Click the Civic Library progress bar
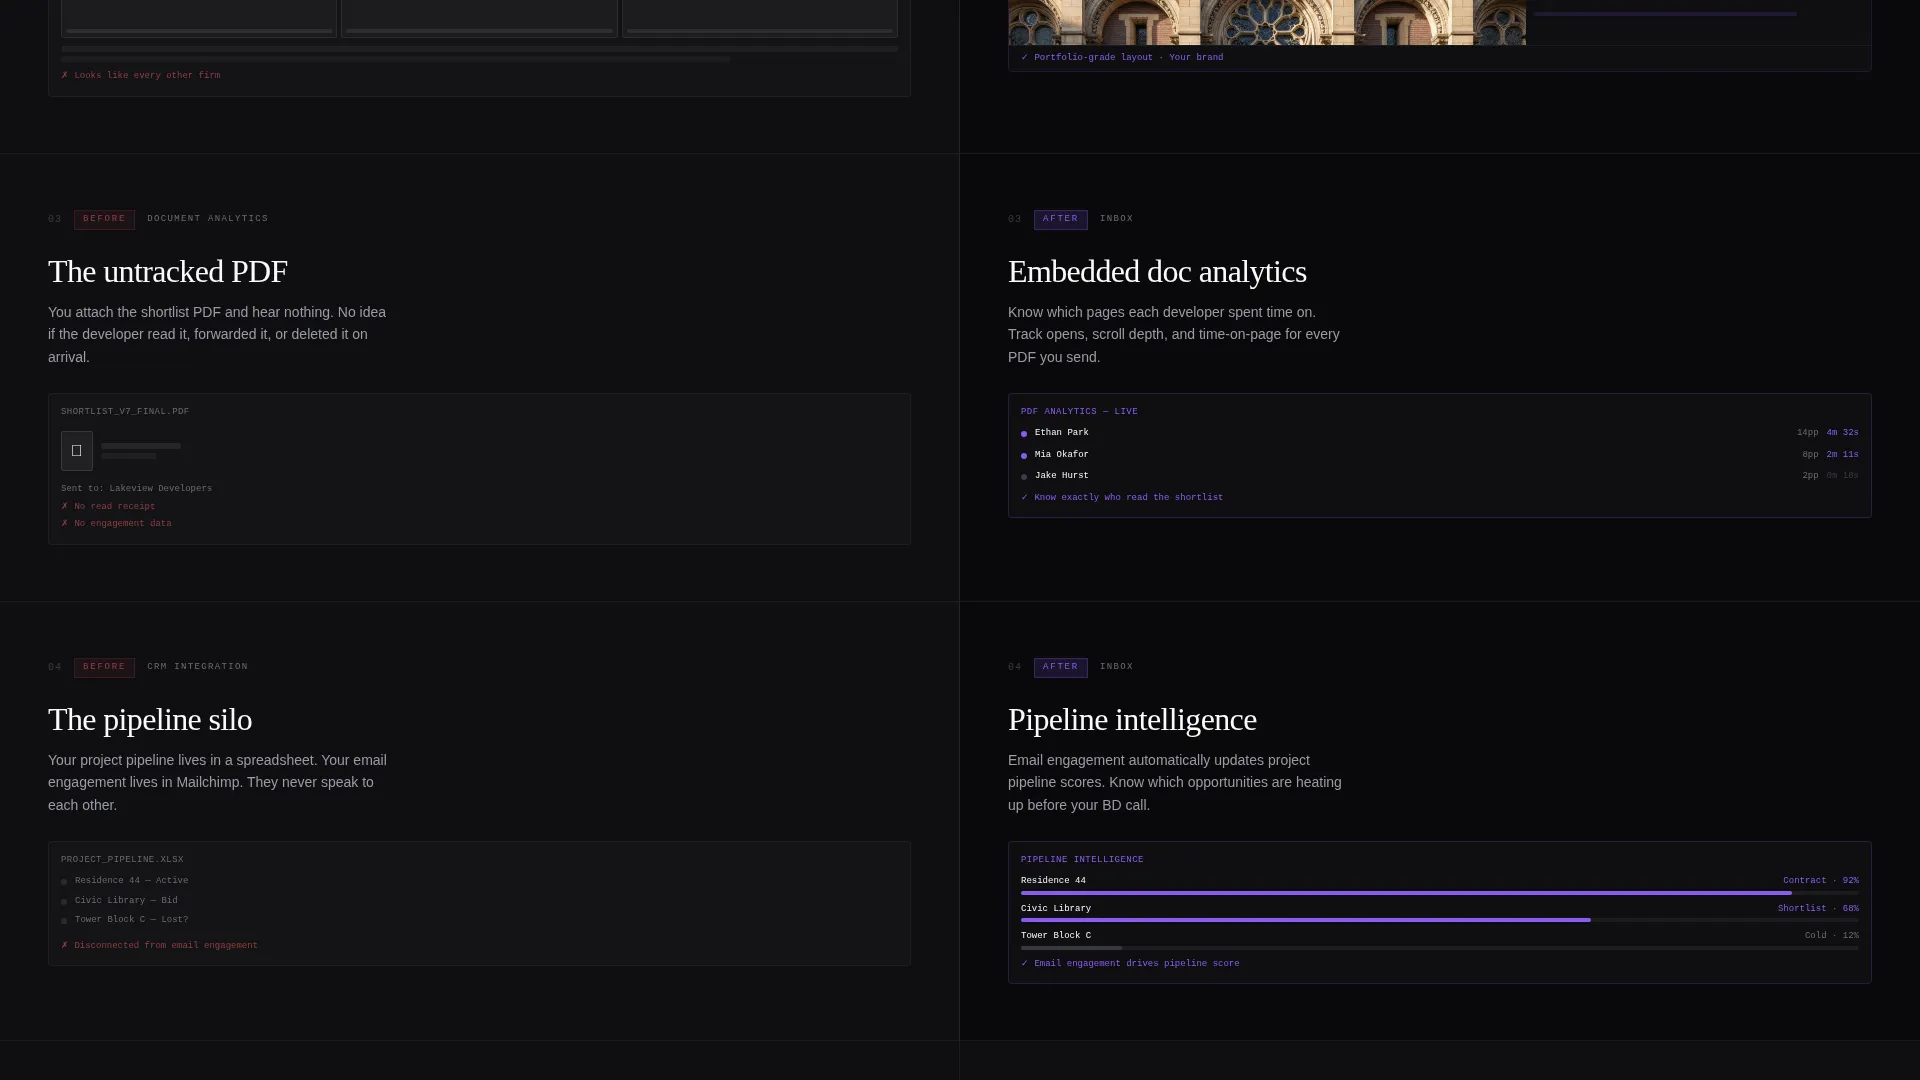 pos(1440,920)
